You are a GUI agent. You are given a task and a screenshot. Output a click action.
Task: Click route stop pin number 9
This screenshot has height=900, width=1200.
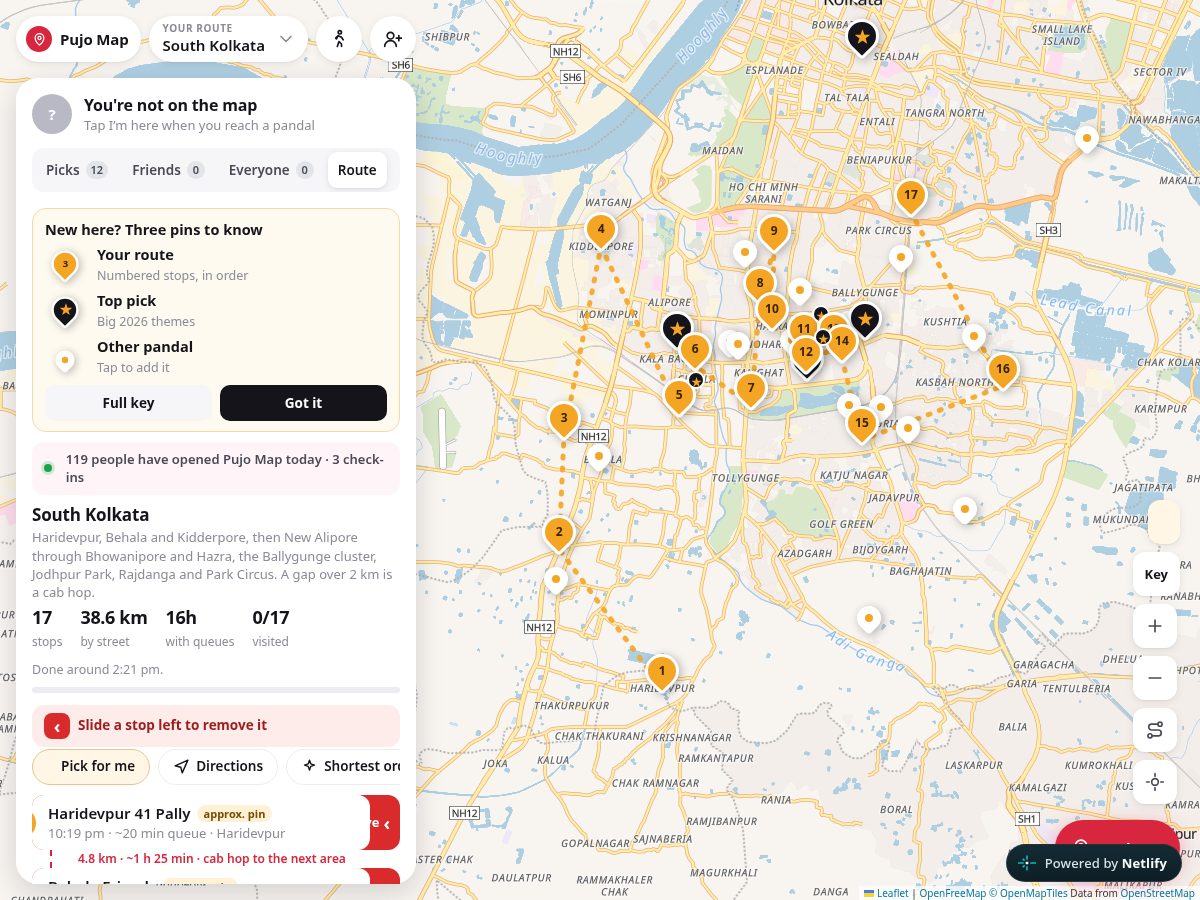773,233
